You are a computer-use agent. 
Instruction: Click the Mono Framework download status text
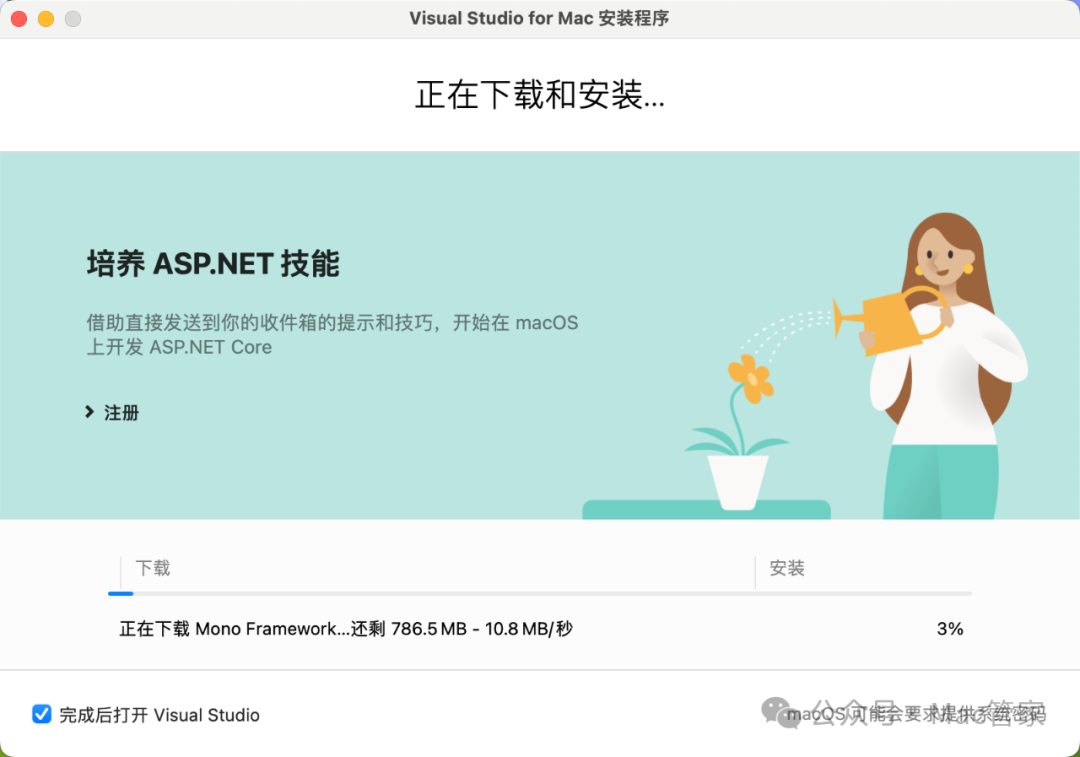346,629
